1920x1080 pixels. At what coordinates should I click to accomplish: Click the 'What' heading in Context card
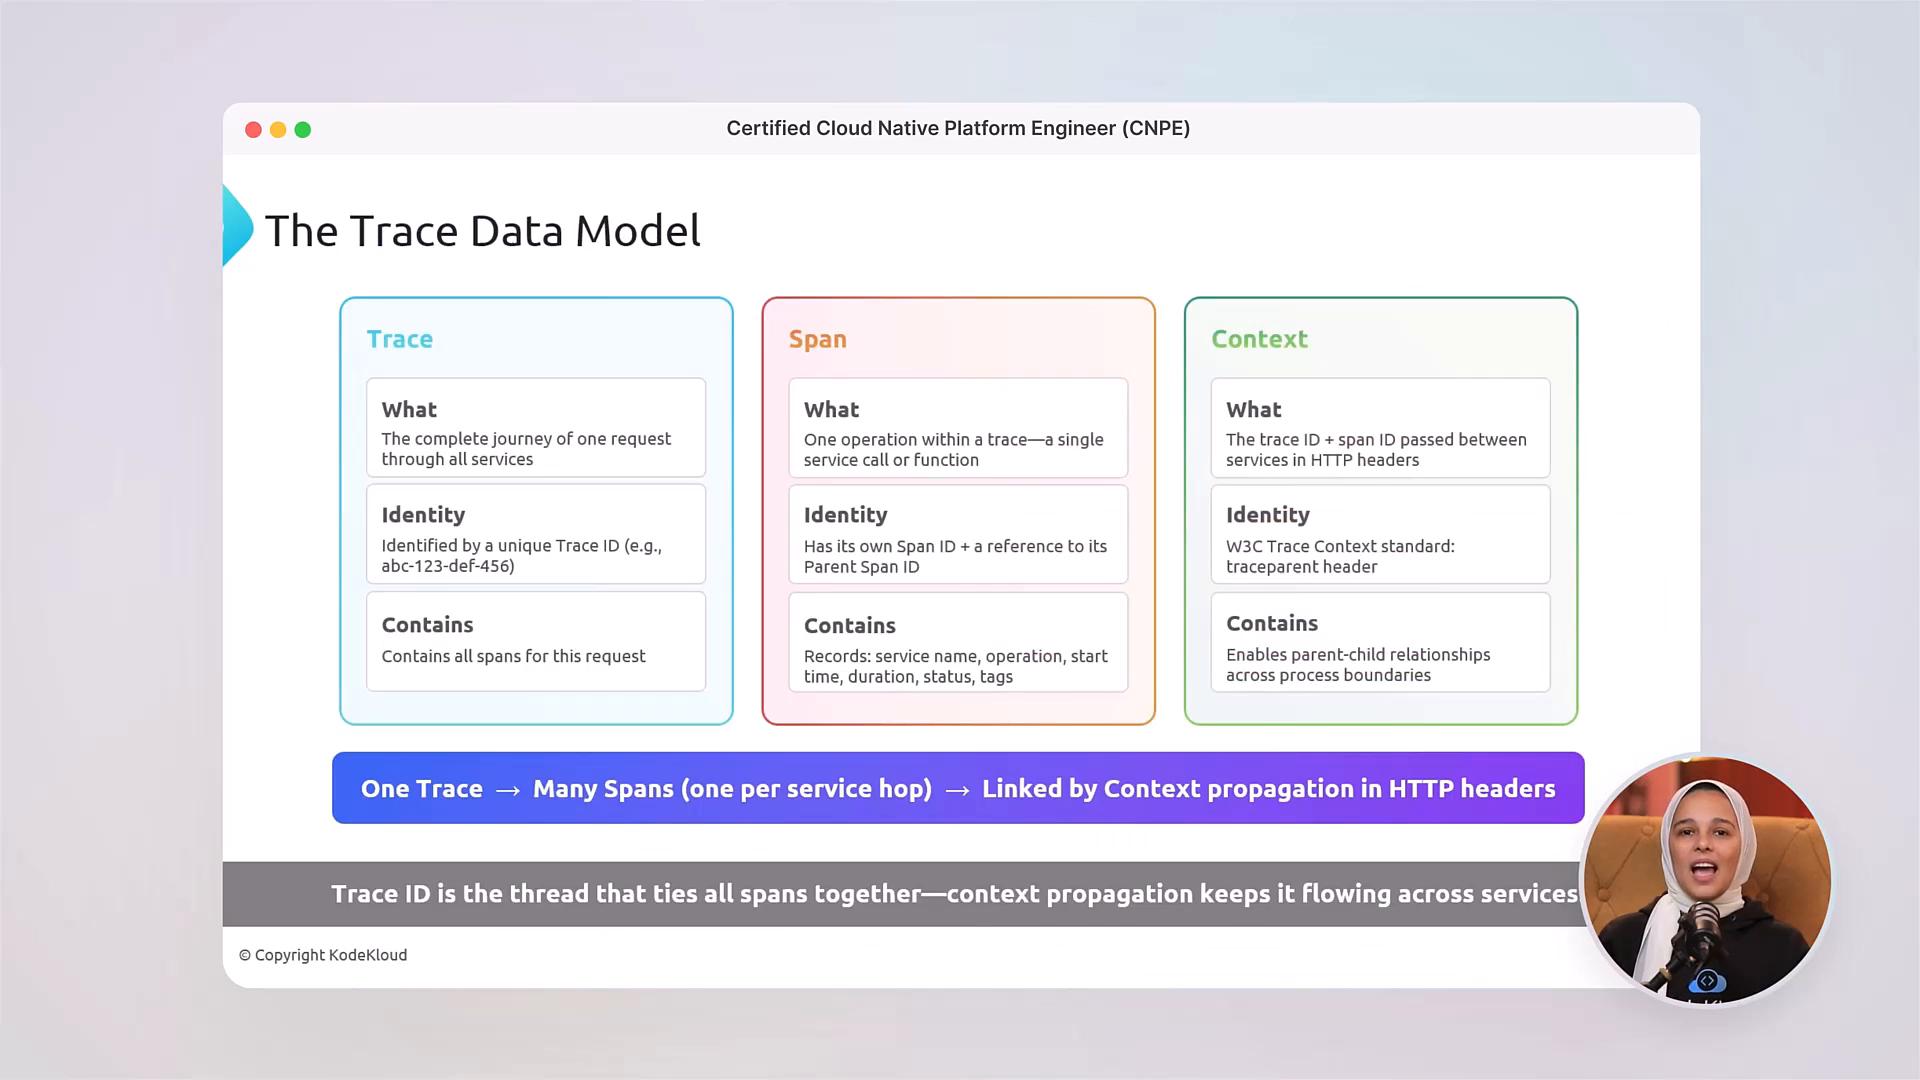point(1254,410)
